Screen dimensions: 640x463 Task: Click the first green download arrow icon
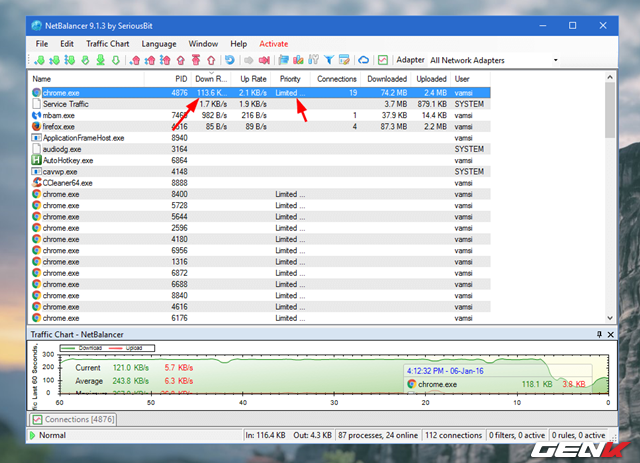pos(38,60)
